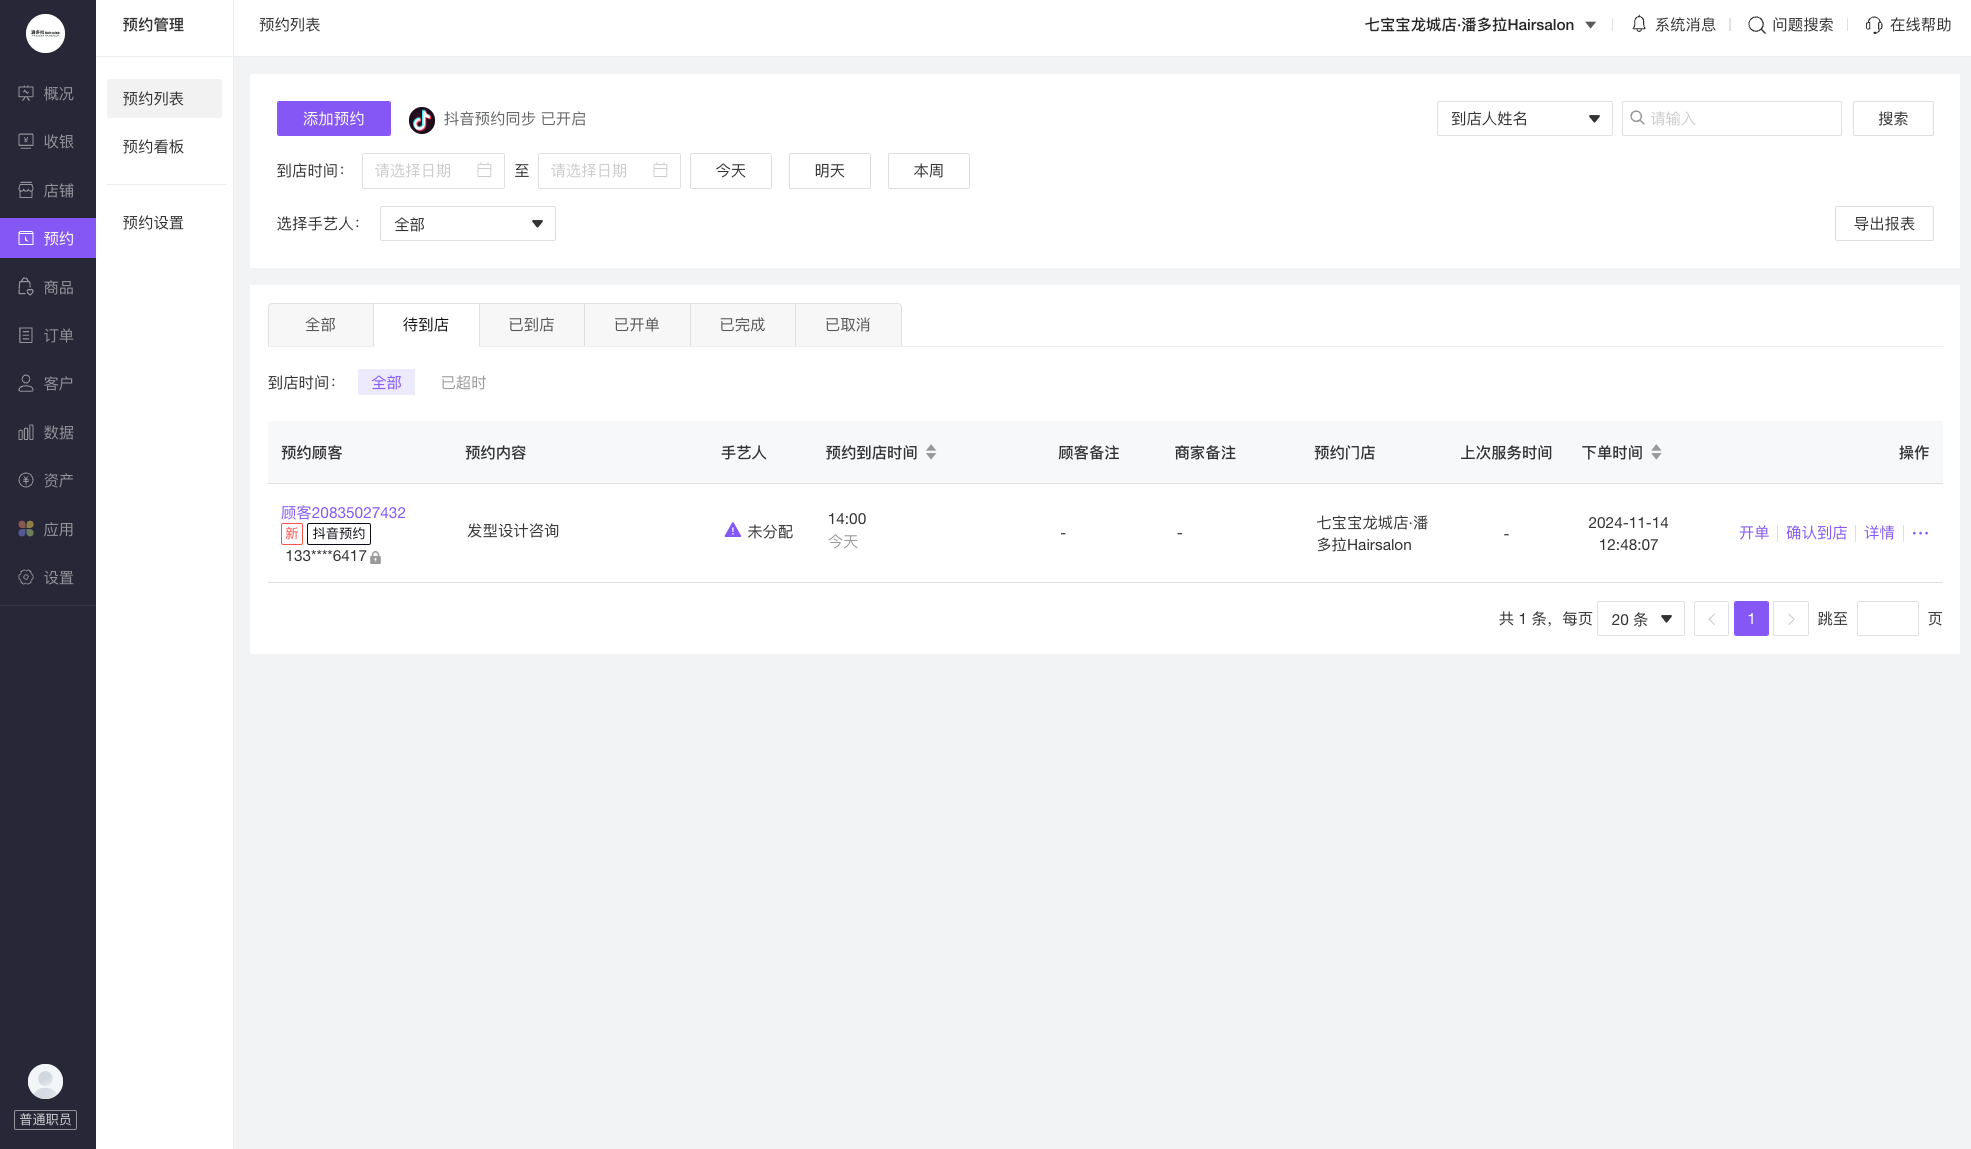Click the store logo at top-left
The width and height of the screenshot is (1971, 1149).
pyautogui.click(x=45, y=33)
